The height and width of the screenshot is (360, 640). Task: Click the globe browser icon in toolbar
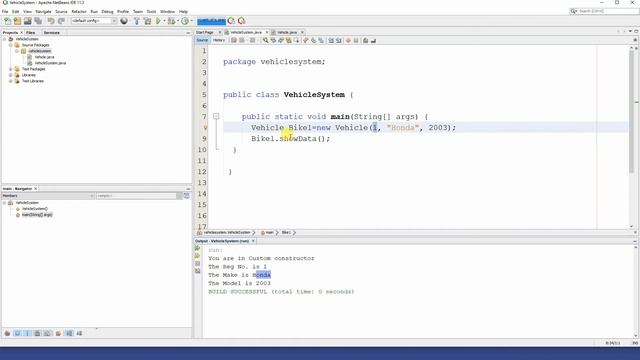(124, 21)
